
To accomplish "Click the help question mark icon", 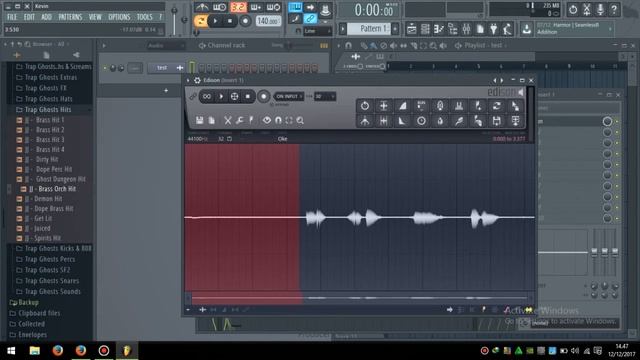I will (614, 9).
